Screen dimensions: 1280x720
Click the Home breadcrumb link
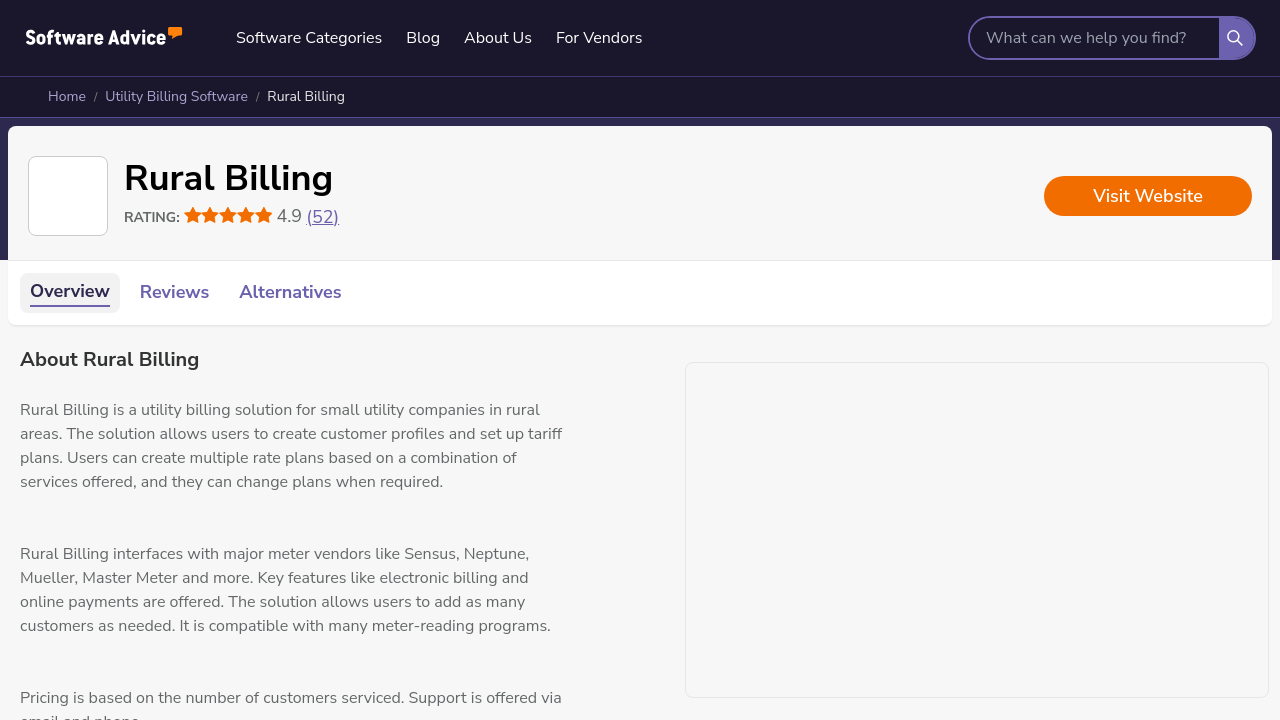(x=67, y=97)
